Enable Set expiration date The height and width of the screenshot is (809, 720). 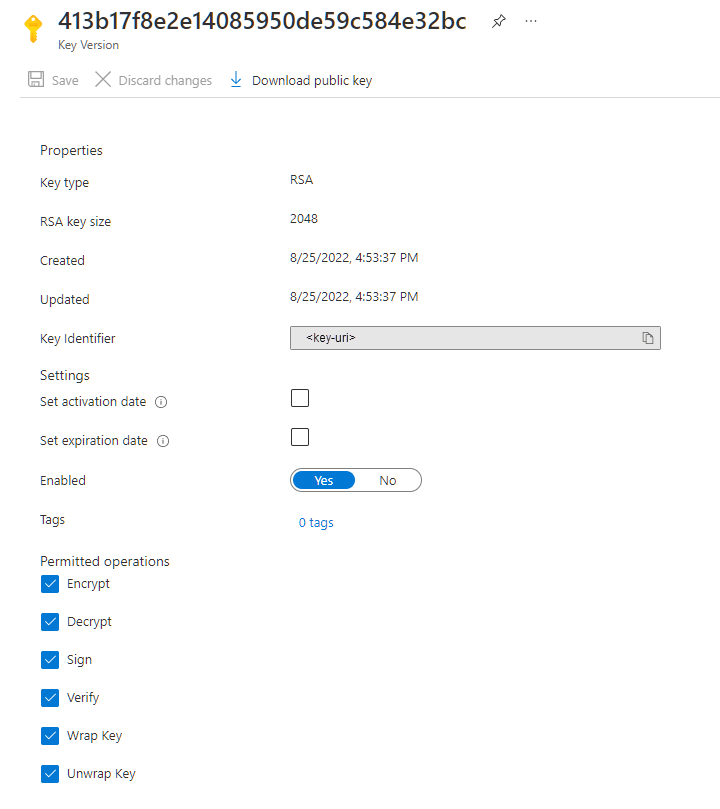point(299,437)
